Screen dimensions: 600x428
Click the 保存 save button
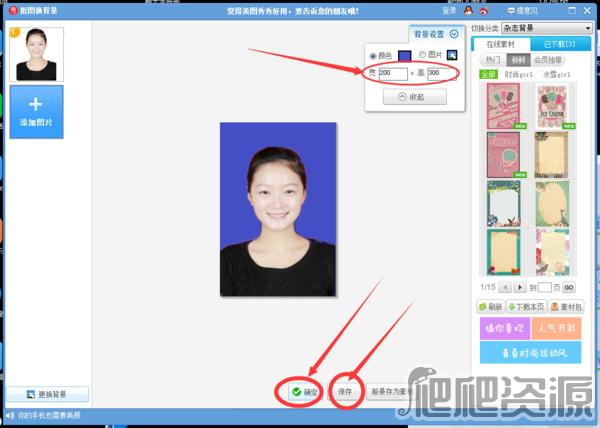(x=345, y=392)
